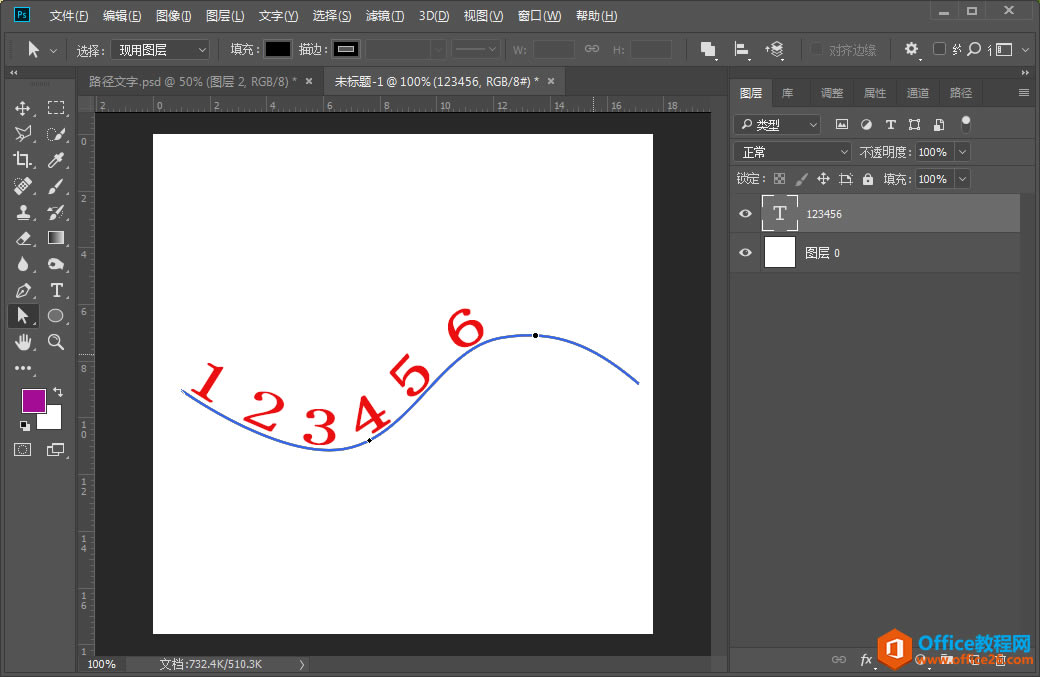This screenshot has width=1040, height=677.
Task: Select the Quick Selection tool
Action: click(x=56, y=134)
